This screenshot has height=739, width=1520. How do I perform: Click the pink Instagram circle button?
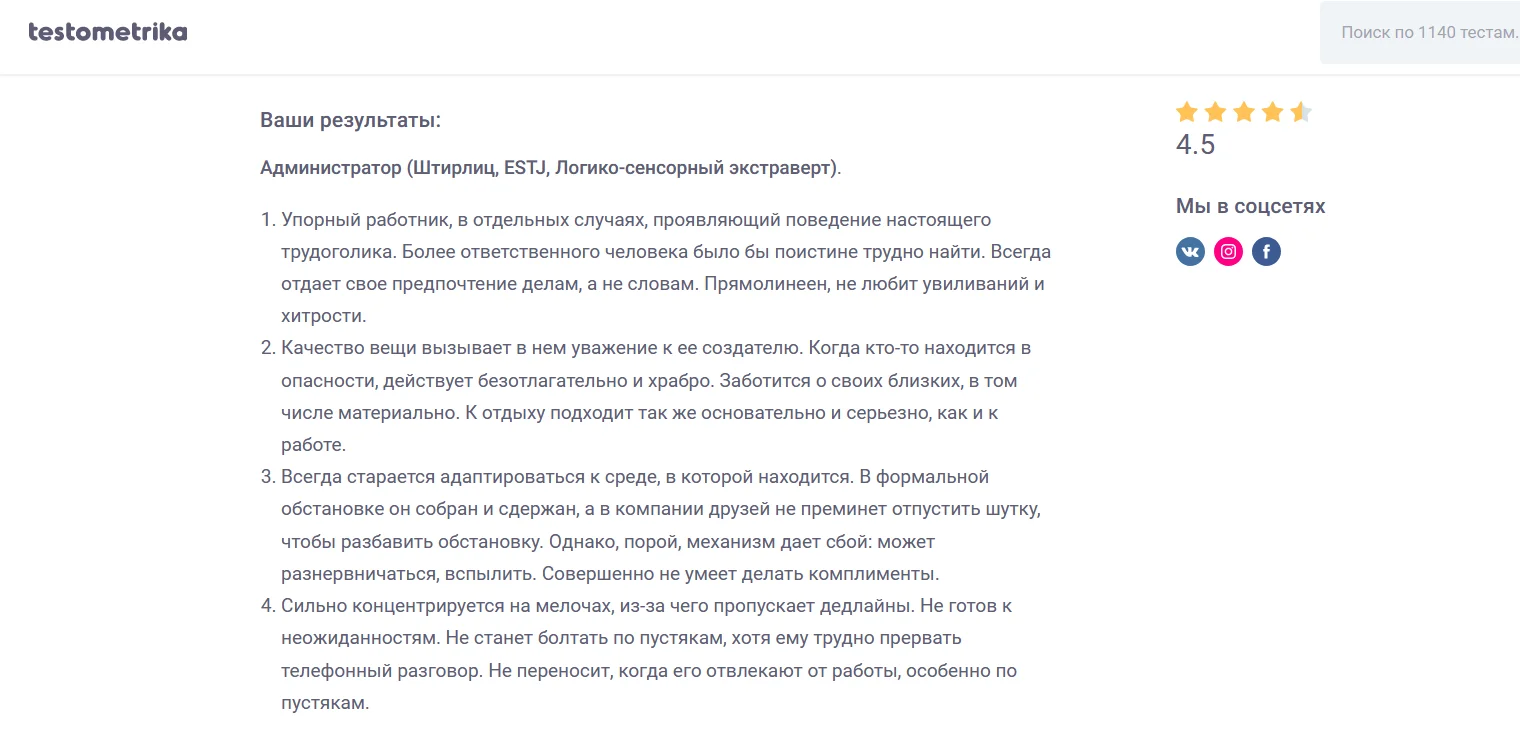1227,251
